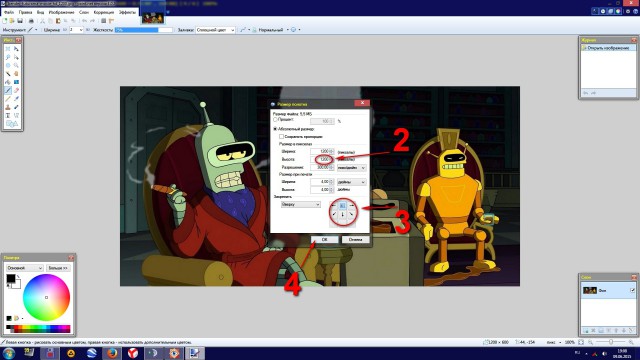Click the More button in palette
640x360 pixels.
point(58,268)
